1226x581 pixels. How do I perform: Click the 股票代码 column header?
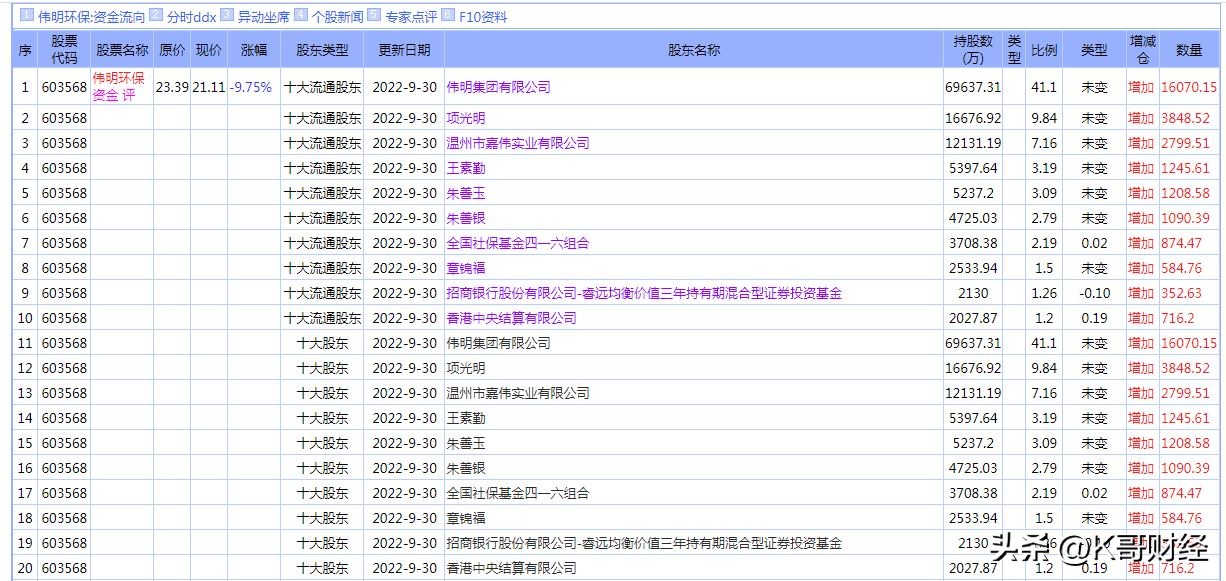point(64,49)
